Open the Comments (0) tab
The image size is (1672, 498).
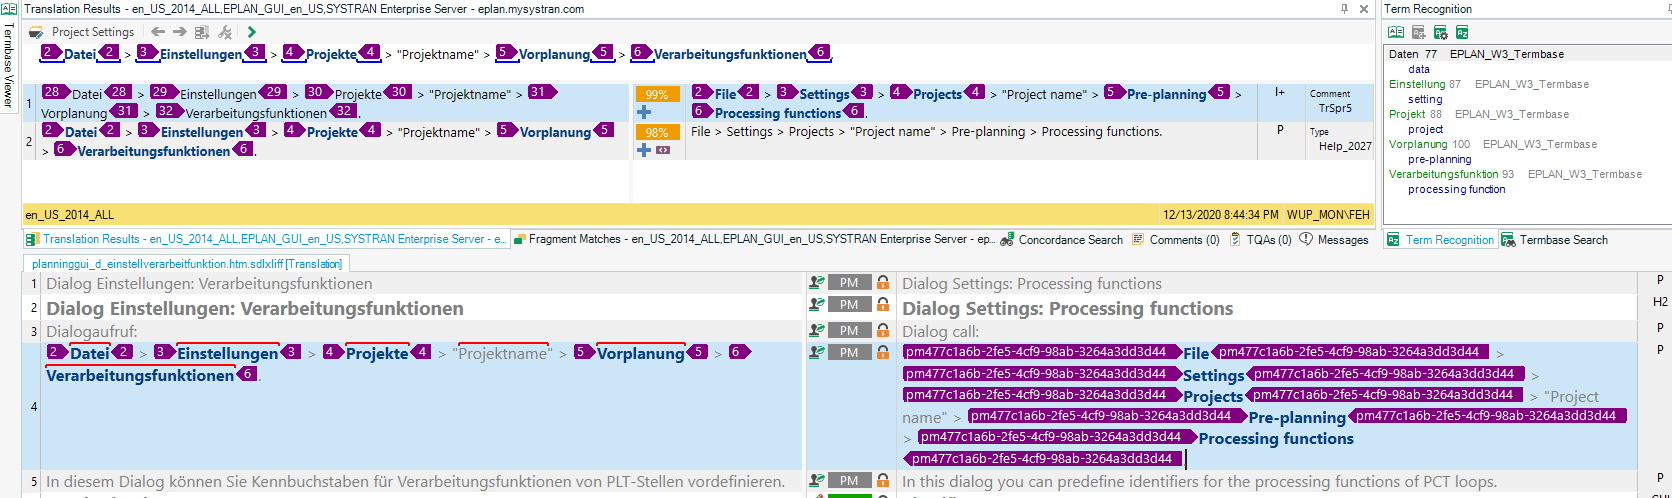click(x=1175, y=240)
